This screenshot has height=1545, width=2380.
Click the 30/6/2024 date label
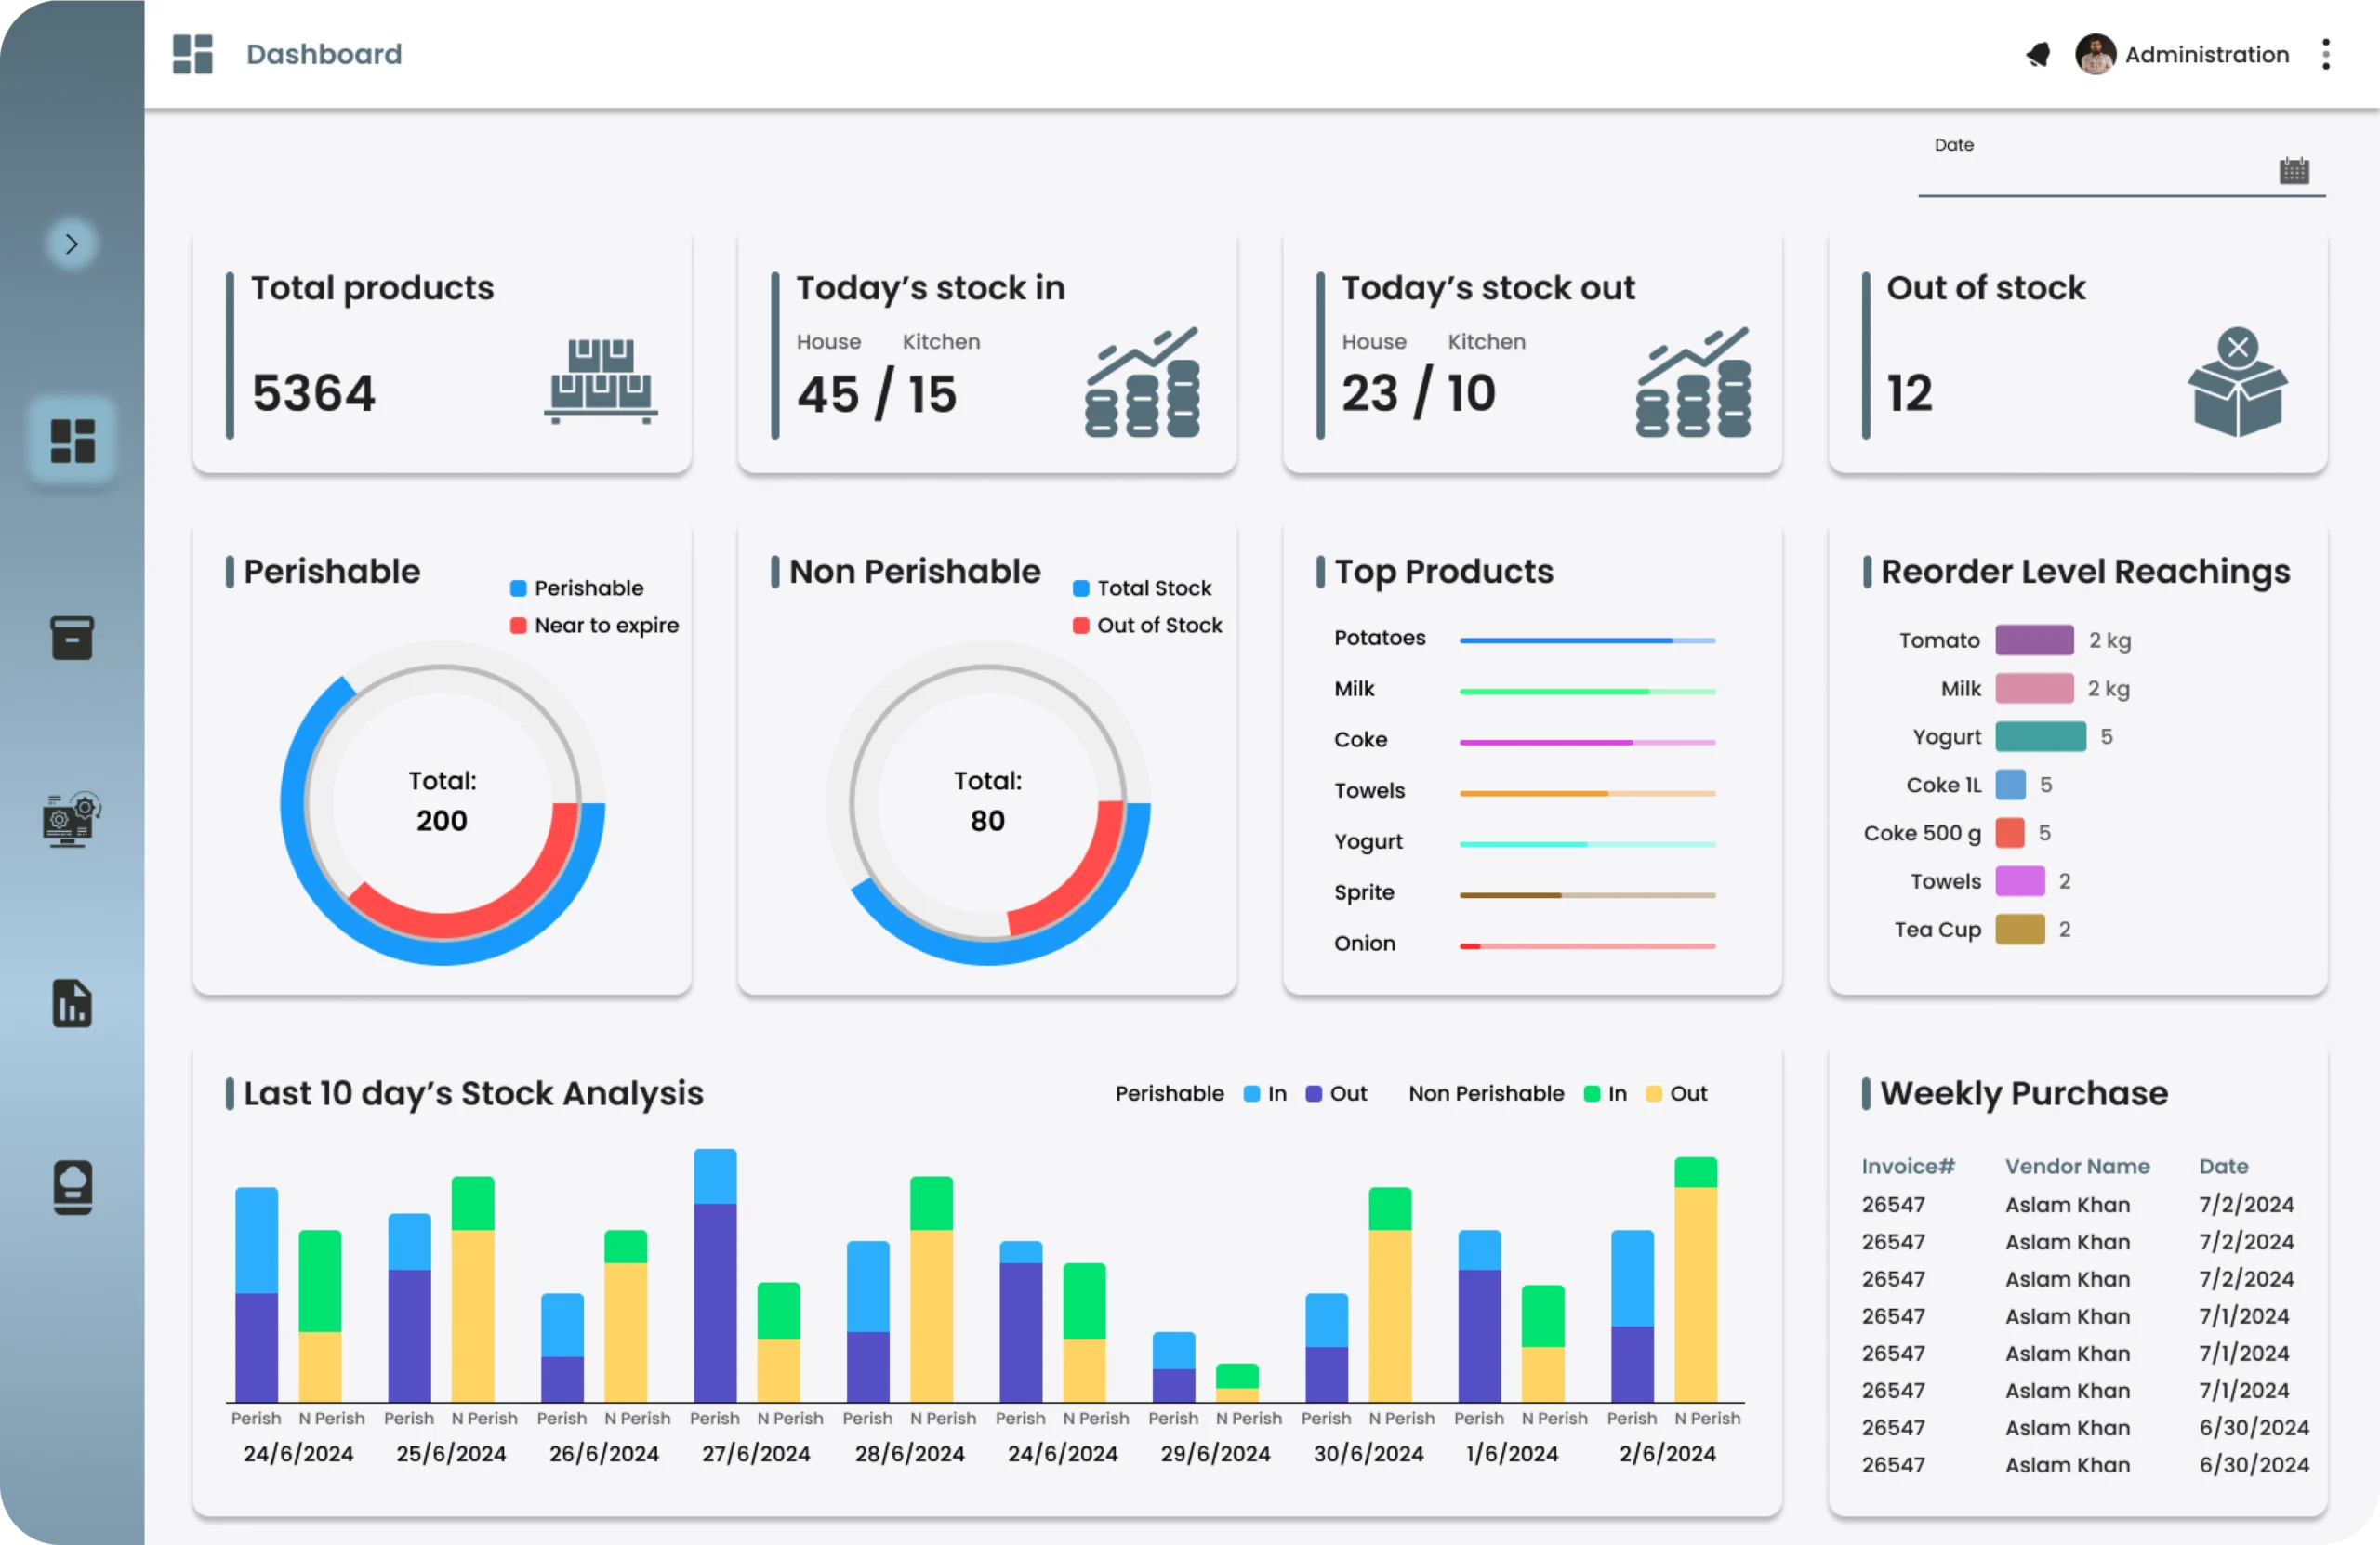[1368, 1453]
